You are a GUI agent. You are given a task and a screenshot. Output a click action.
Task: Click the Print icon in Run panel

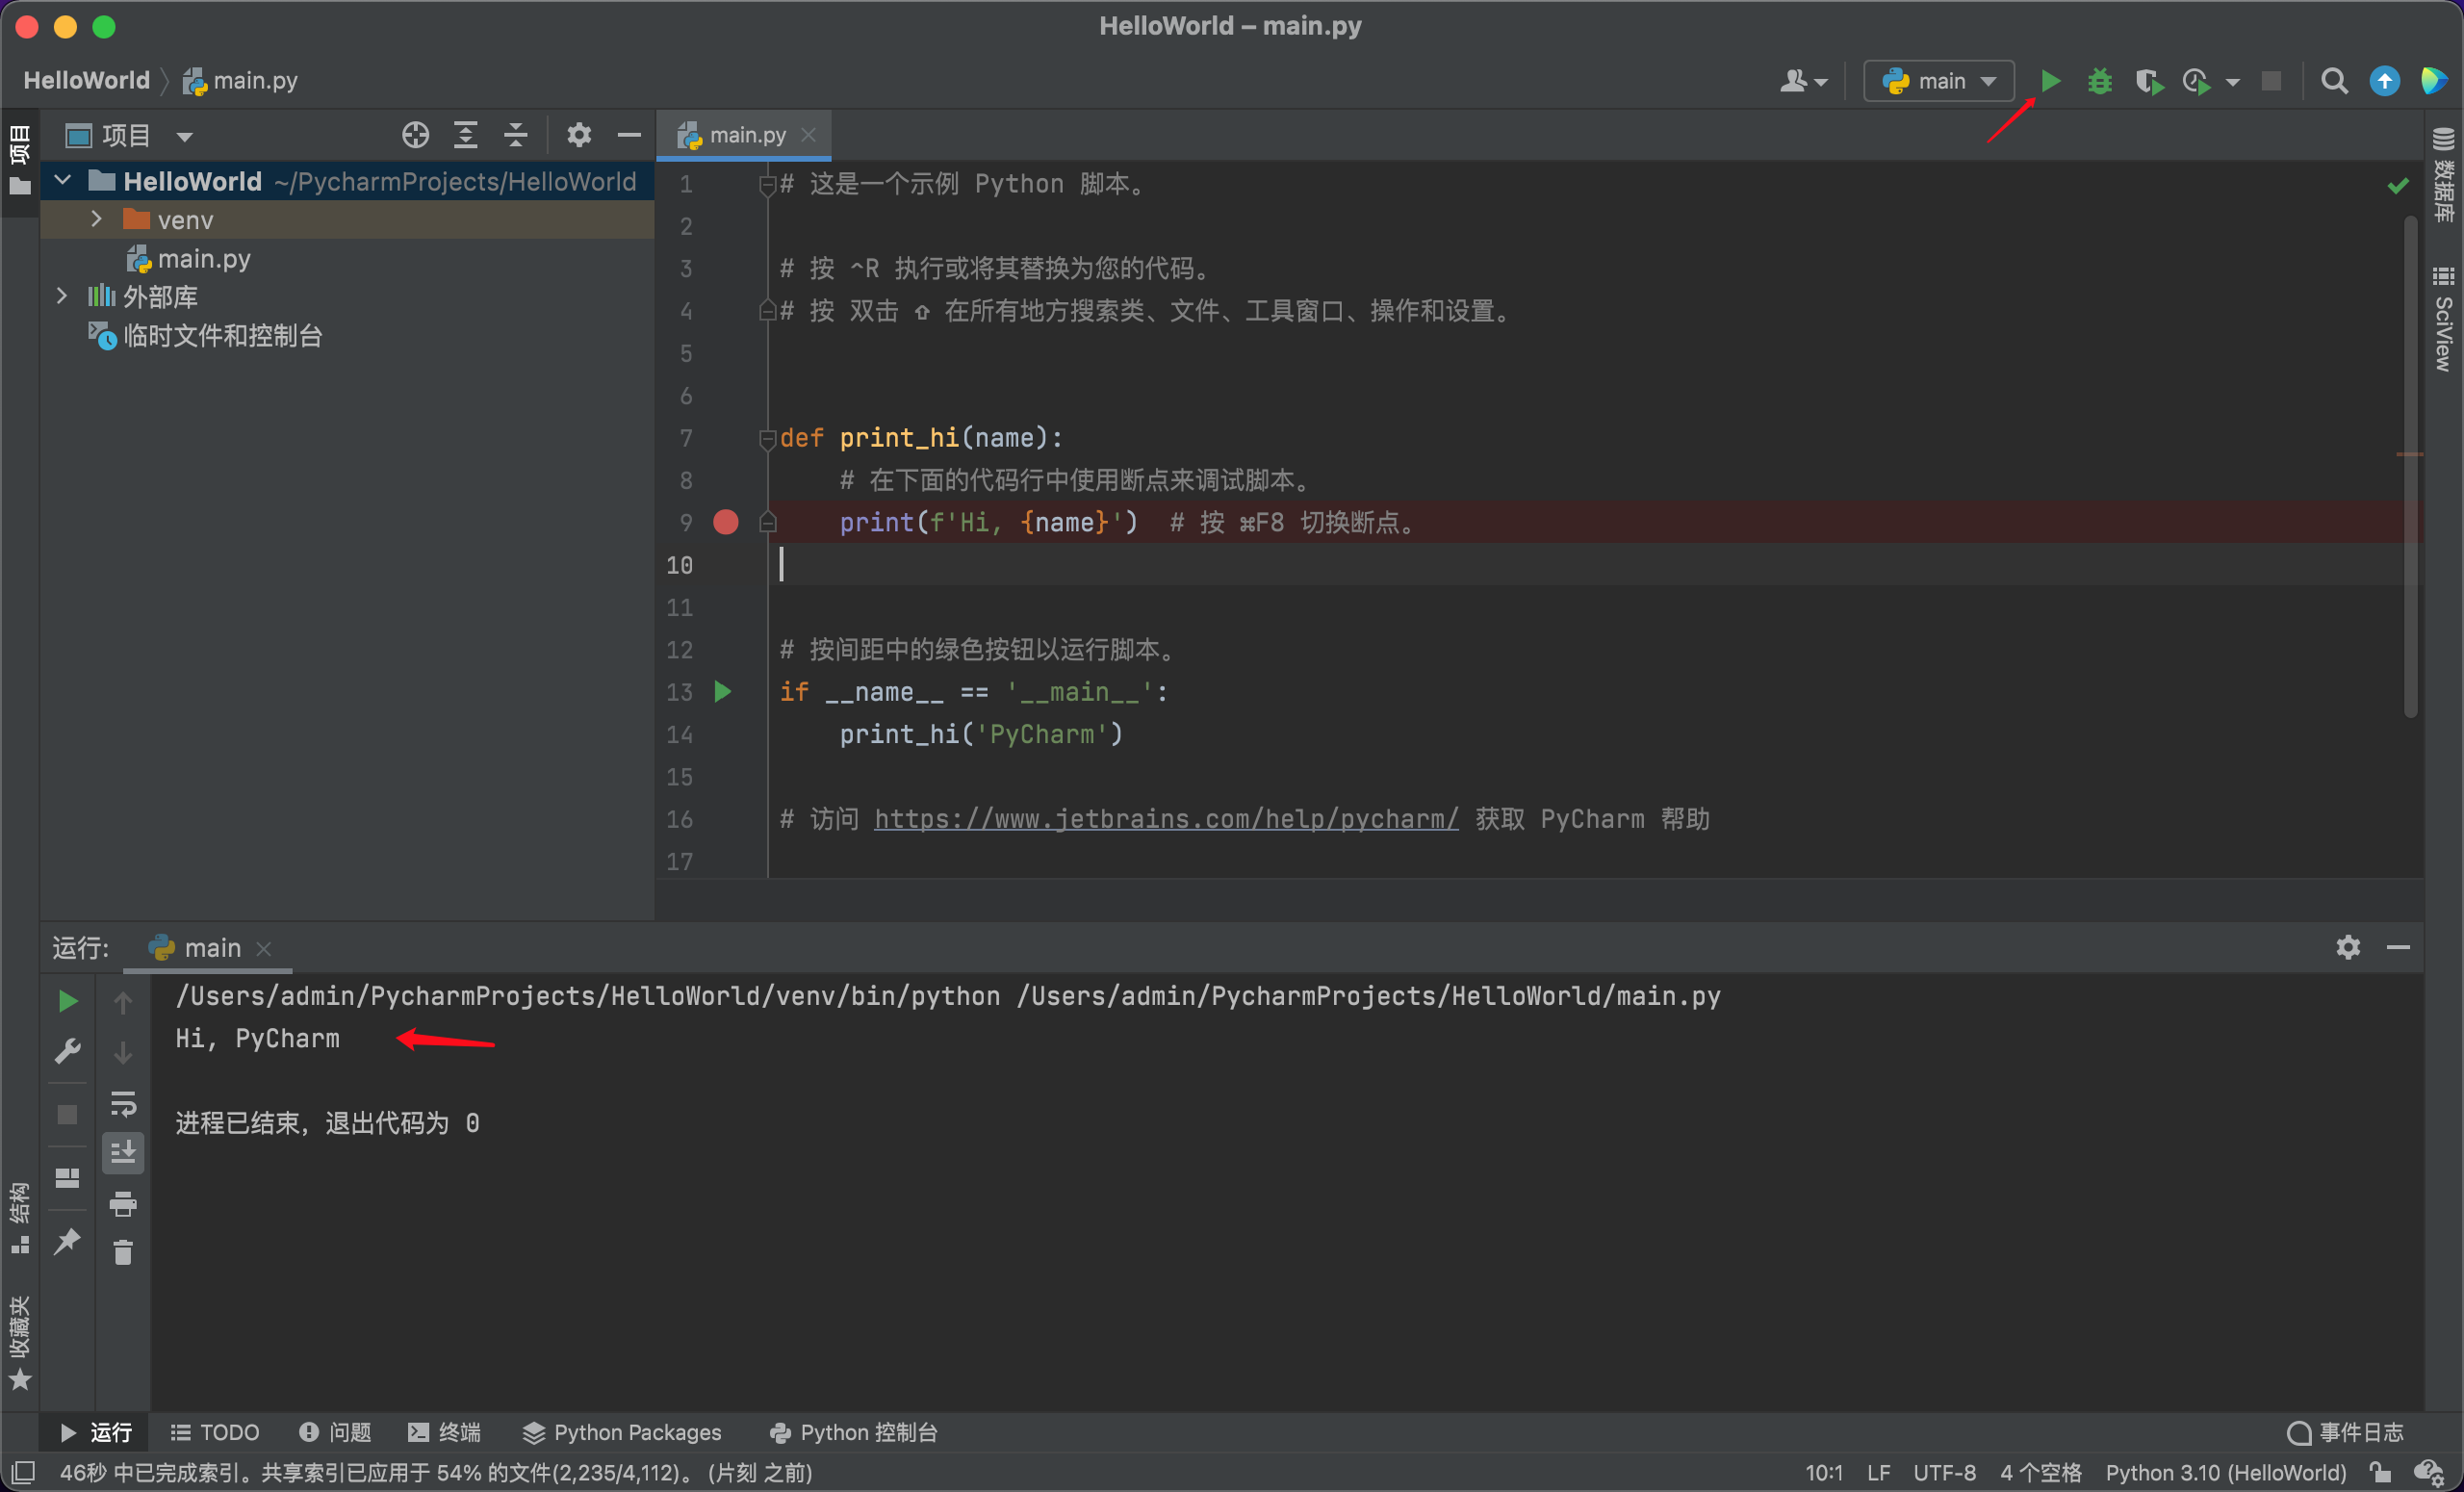[123, 1203]
